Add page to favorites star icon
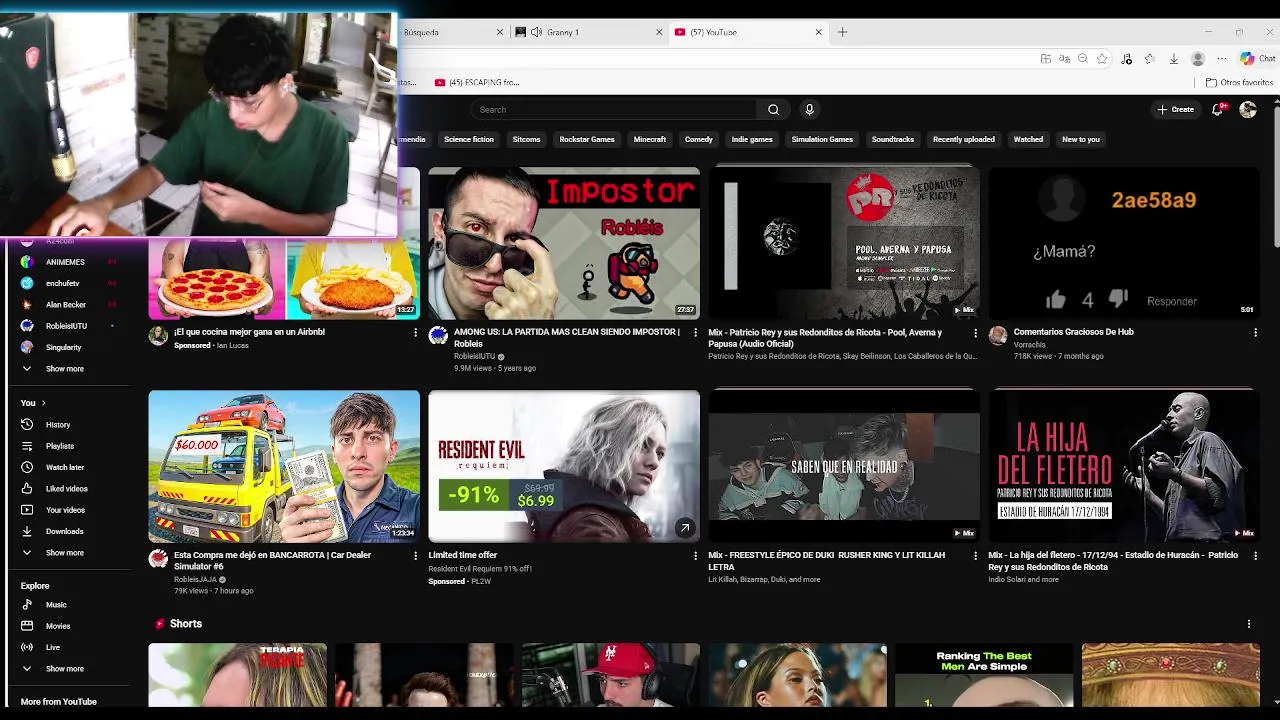The height and width of the screenshot is (720, 1280). click(1102, 59)
